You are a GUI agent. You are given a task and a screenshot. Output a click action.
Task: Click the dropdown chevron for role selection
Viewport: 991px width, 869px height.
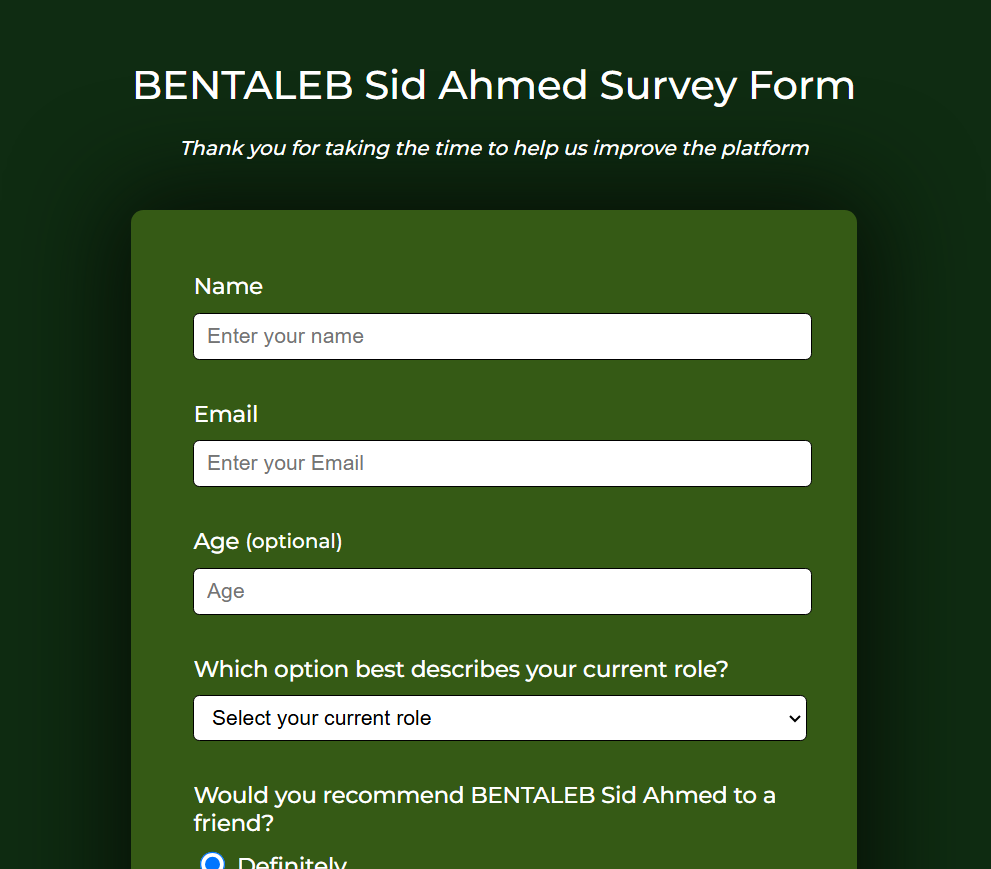click(795, 718)
